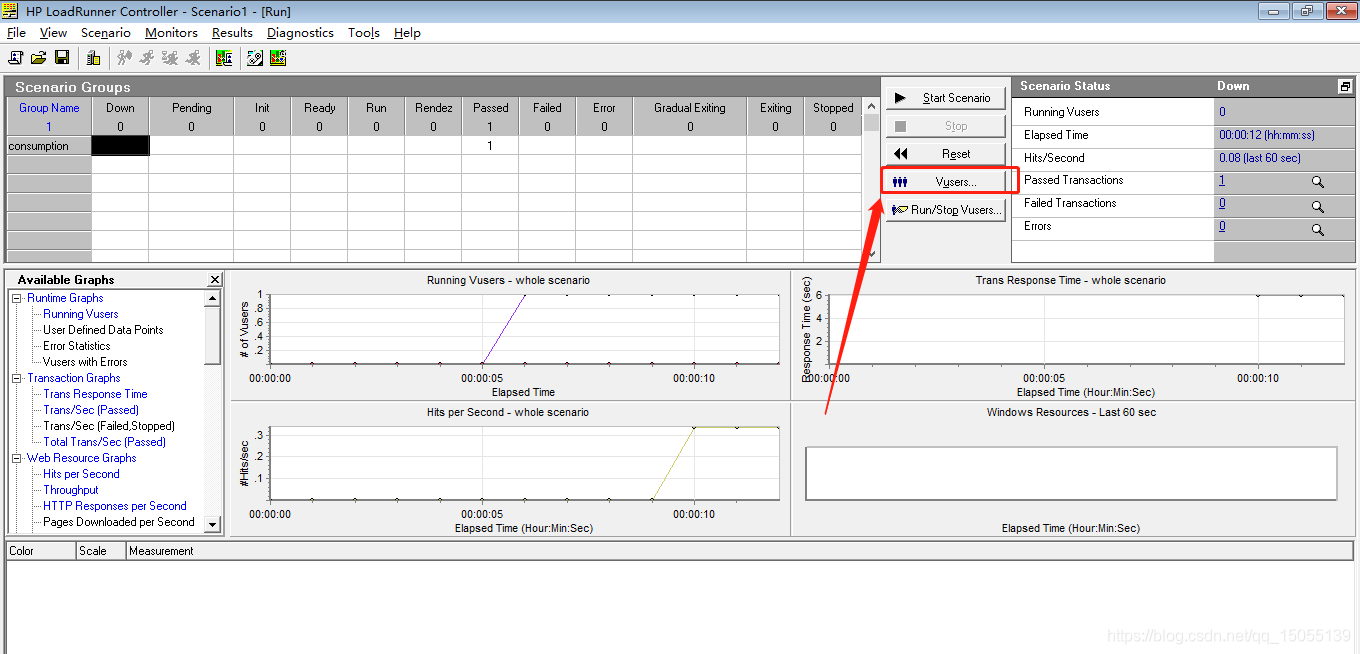Collapse the Runtime Graphs tree node
Screen dimensions: 1360x654
pos(16,298)
